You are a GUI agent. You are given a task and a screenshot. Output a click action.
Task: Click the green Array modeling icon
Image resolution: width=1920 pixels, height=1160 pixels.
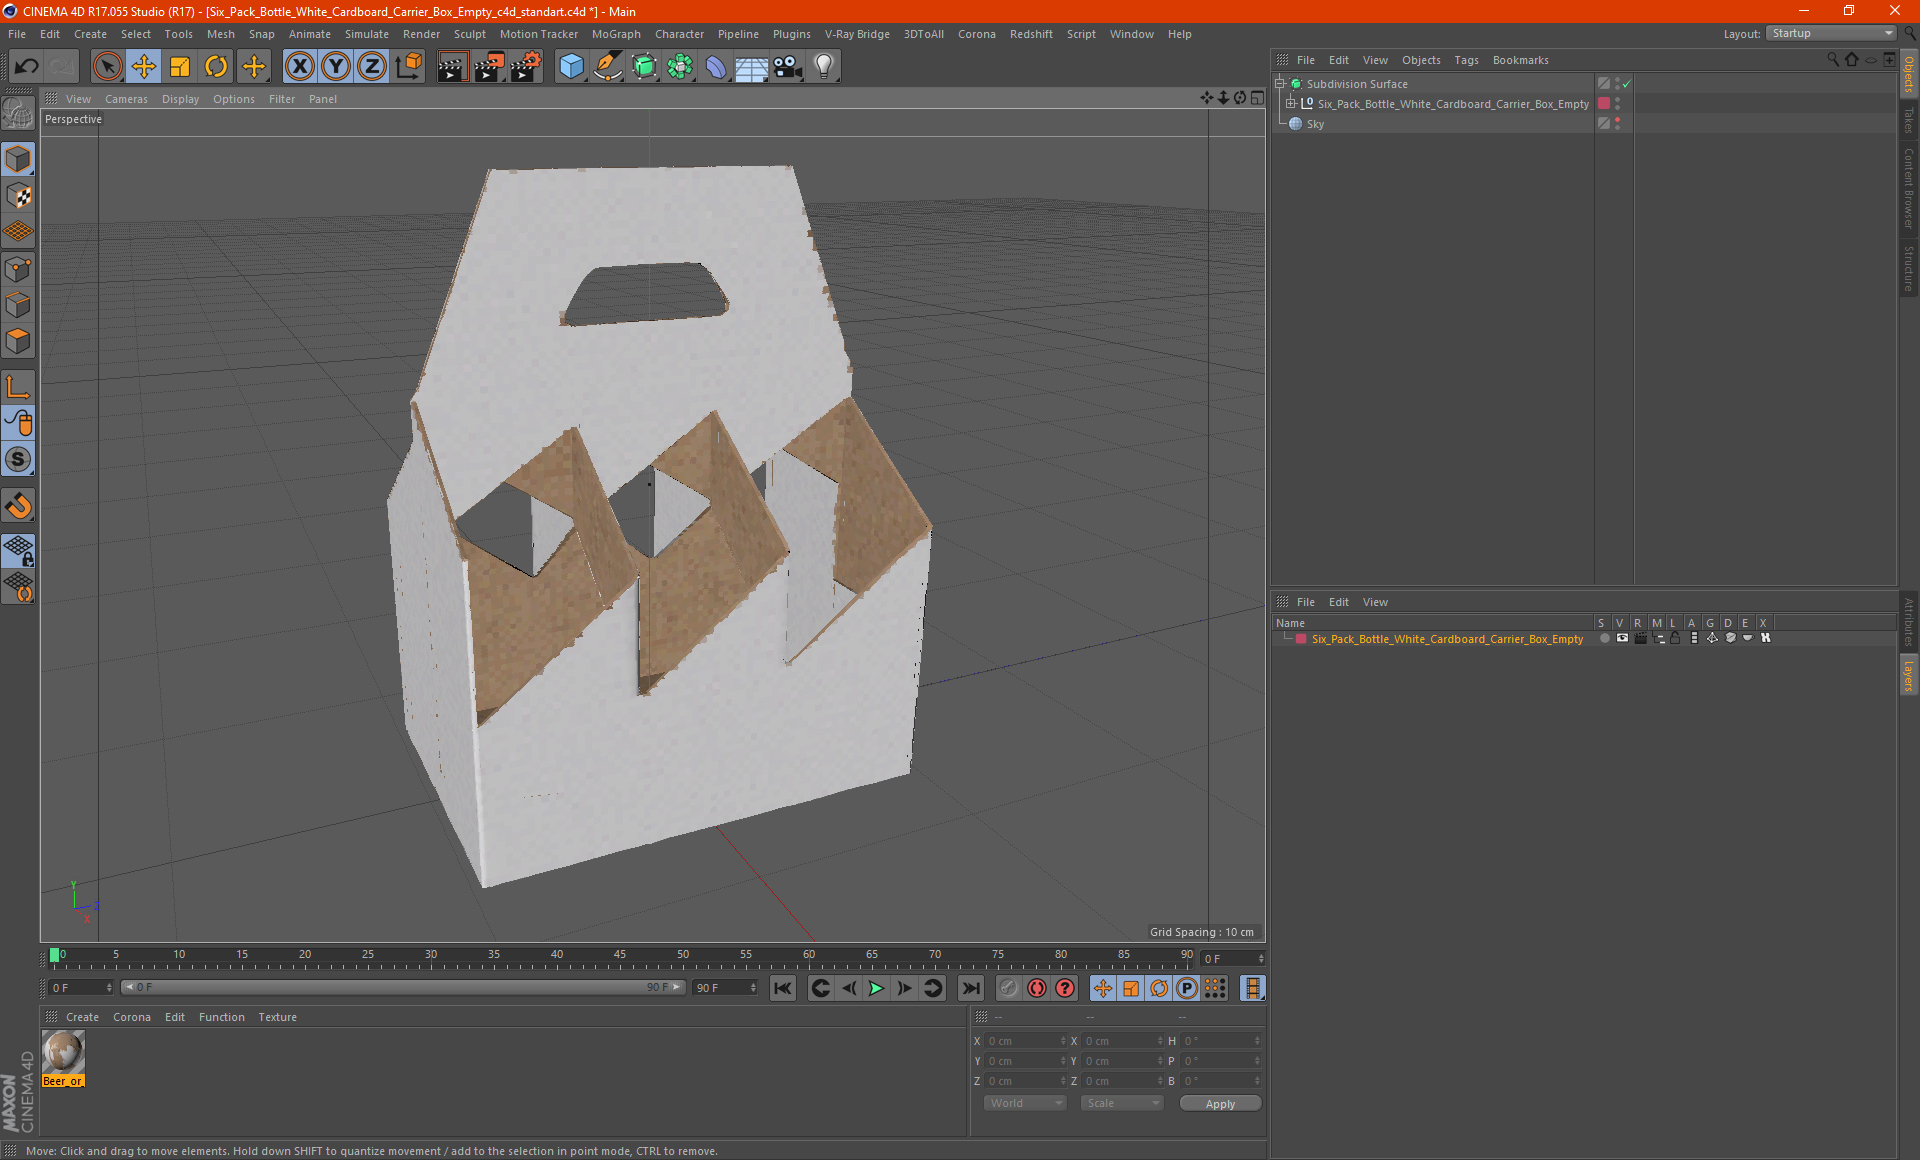(680, 67)
